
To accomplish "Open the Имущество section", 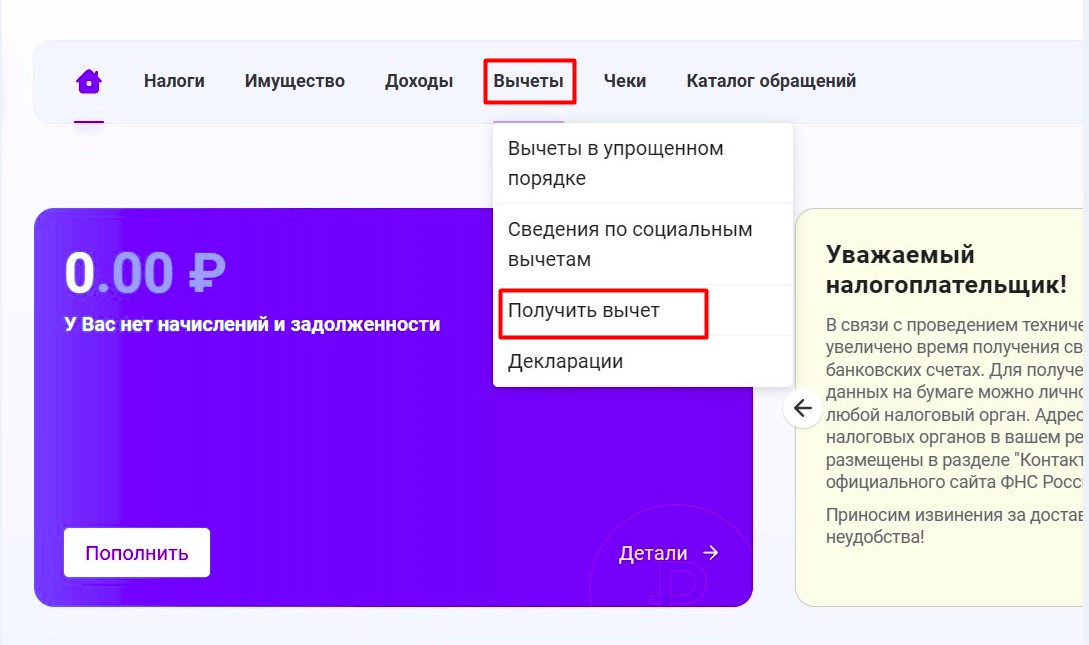I will click(x=295, y=81).
